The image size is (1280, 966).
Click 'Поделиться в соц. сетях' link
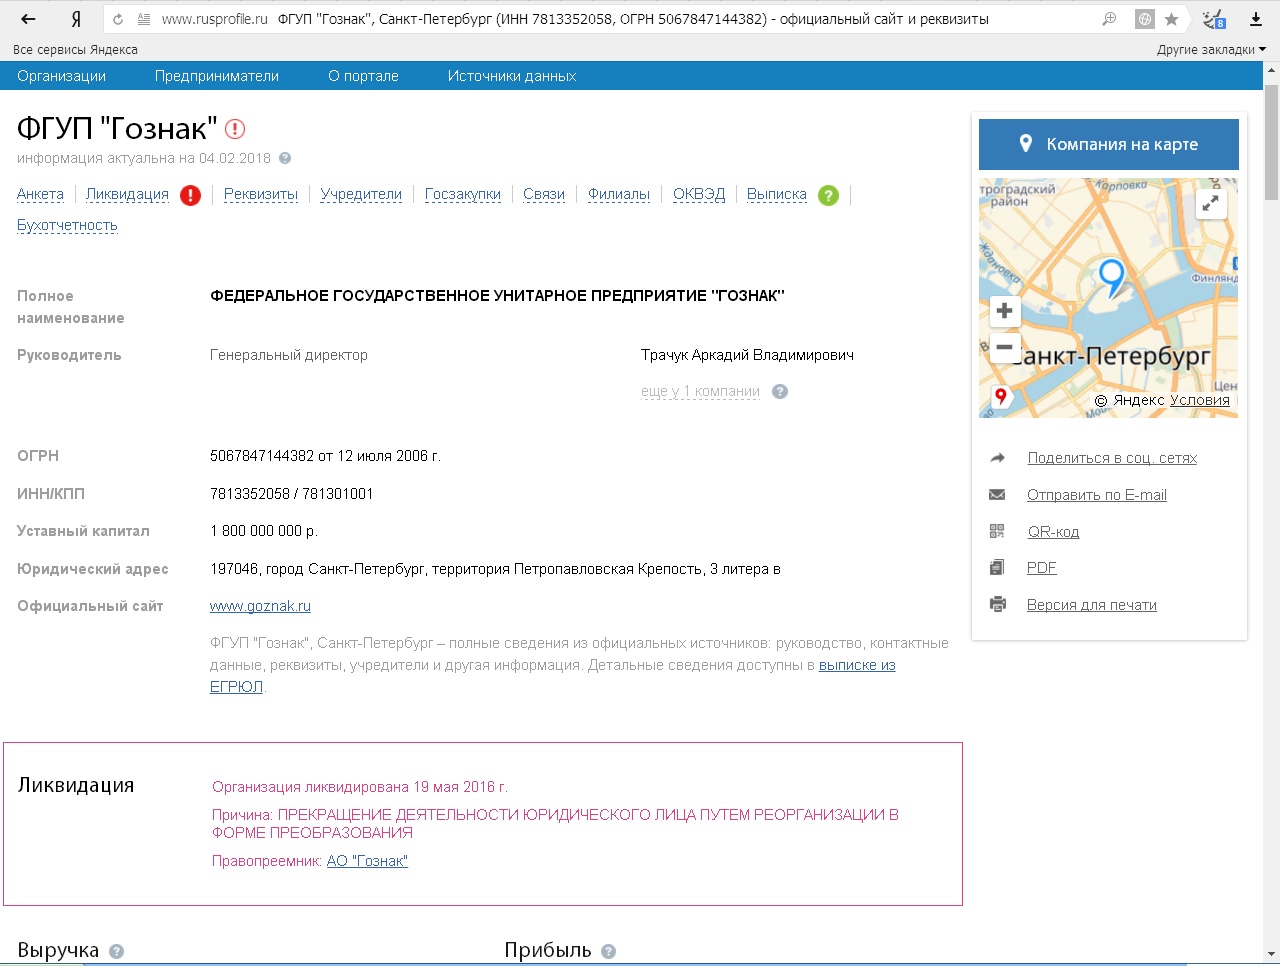tap(1112, 458)
